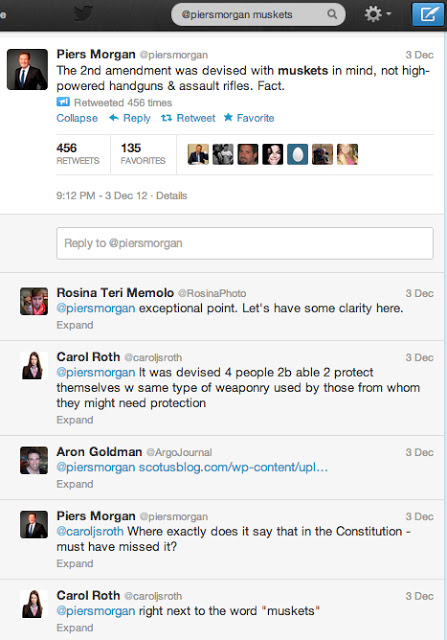Open the settings gear dropdown
Viewport: 447px width, 640px height.
[378, 14]
